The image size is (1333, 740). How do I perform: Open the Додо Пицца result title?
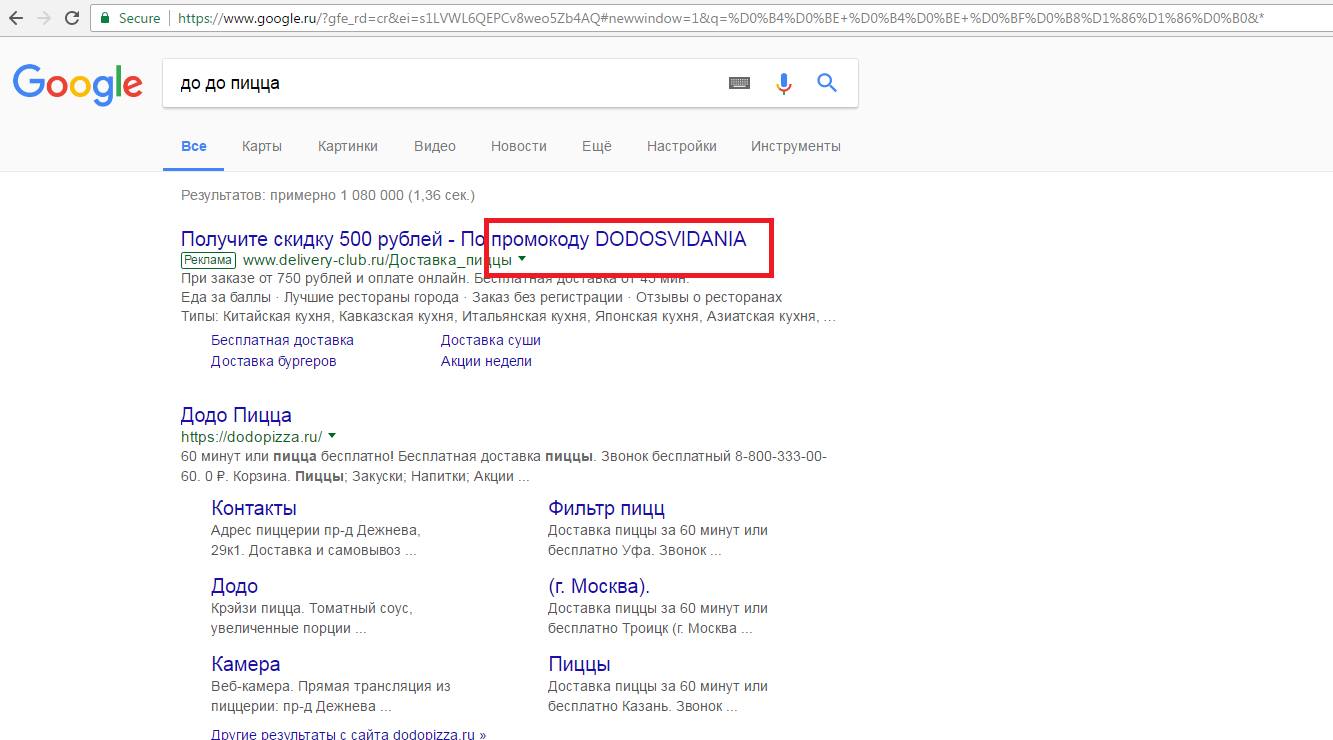coord(236,415)
